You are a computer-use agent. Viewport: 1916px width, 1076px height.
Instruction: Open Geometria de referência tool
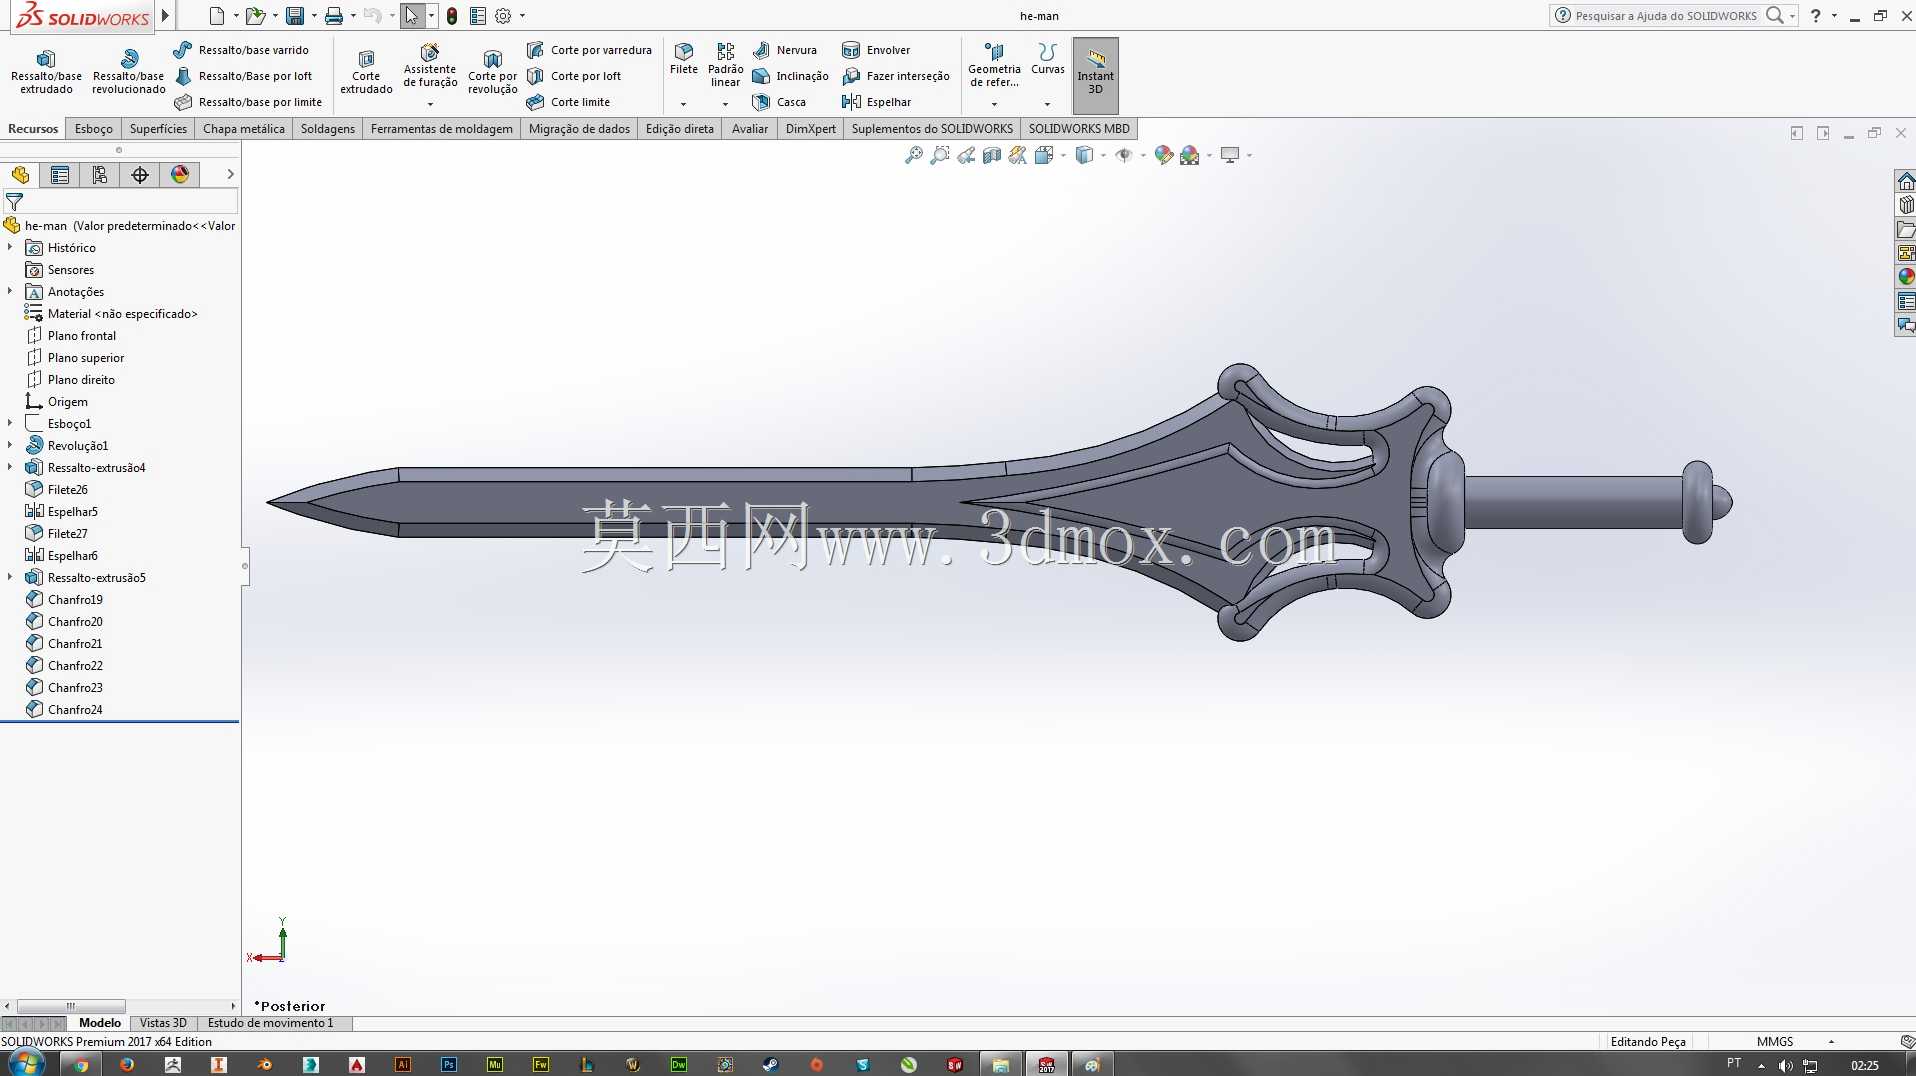[x=994, y=66]
